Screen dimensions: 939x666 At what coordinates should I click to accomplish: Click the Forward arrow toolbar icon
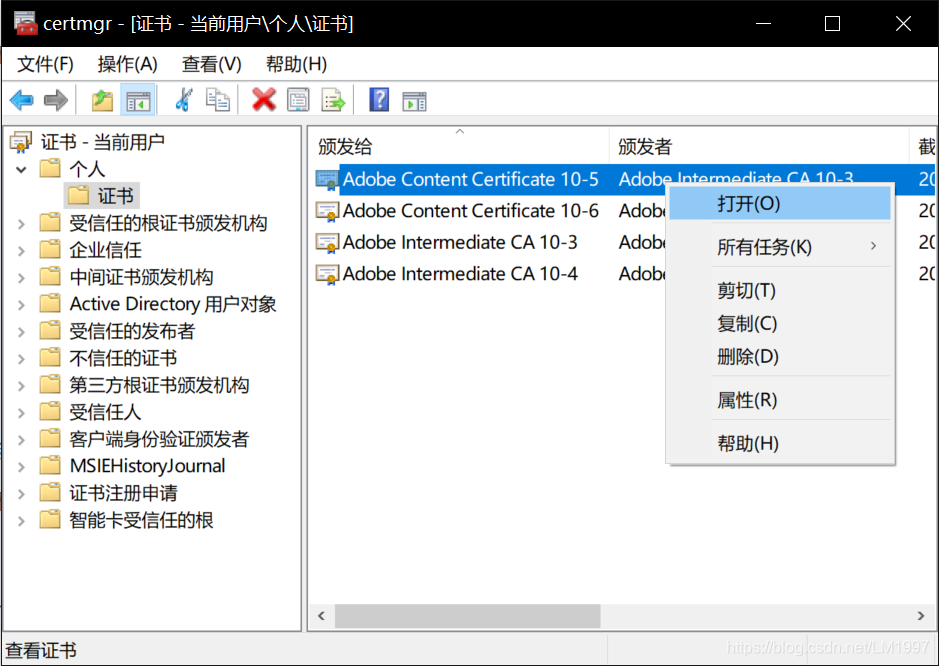coord(56,100)
